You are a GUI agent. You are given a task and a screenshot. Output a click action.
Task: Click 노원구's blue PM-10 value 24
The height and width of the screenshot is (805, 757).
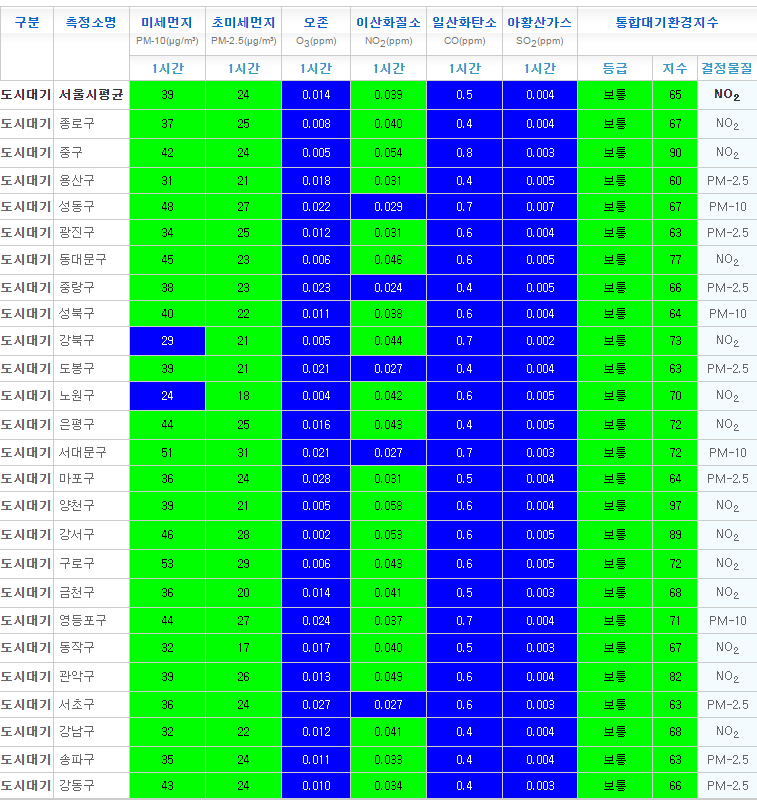point(167,395)
